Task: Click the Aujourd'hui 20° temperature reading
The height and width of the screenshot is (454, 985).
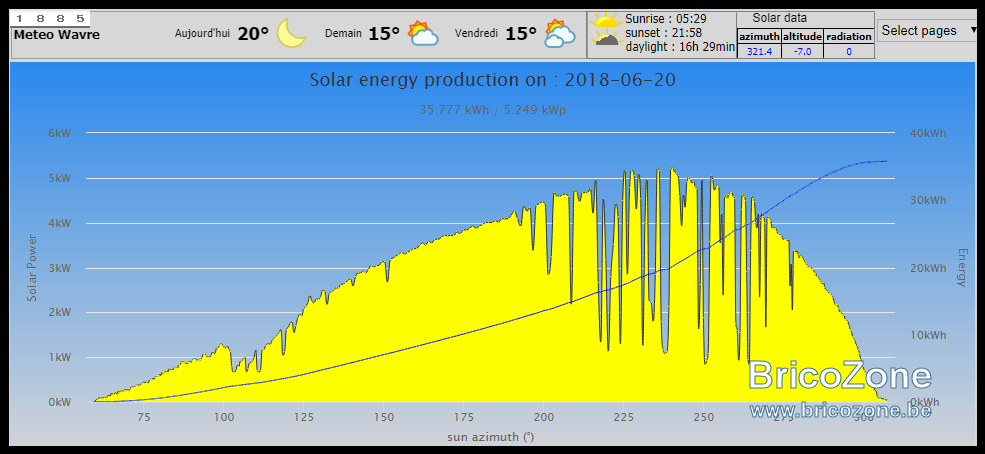Action: [x=253, y=33]
